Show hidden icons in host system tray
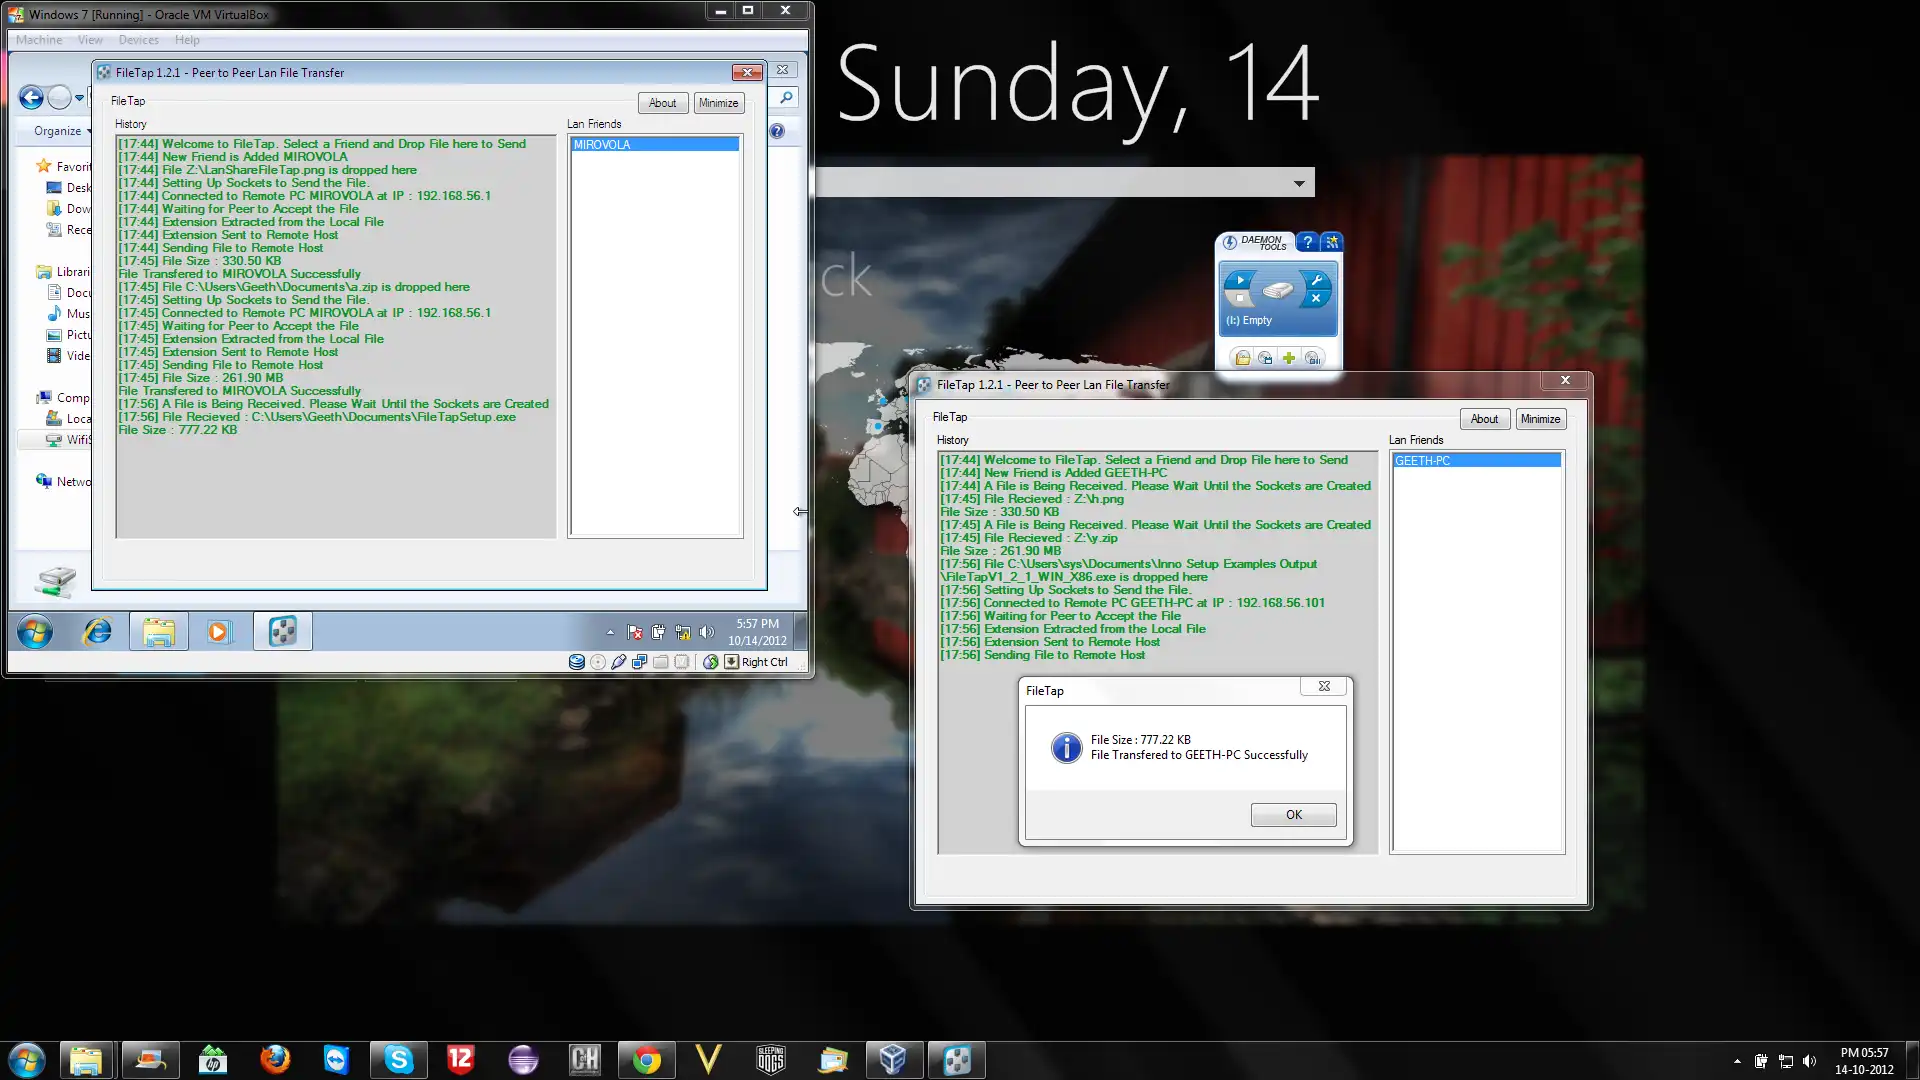 tap(1737, 1061)
